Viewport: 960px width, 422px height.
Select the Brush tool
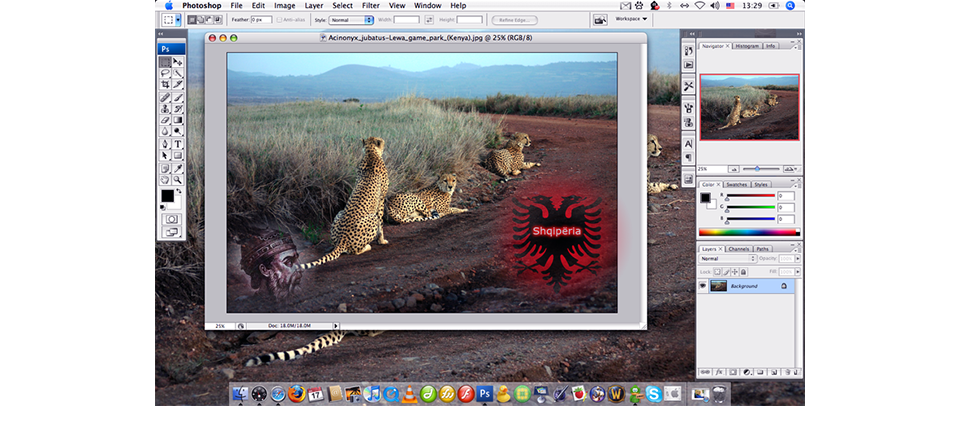pyautogui.click(x=178, y=97)
